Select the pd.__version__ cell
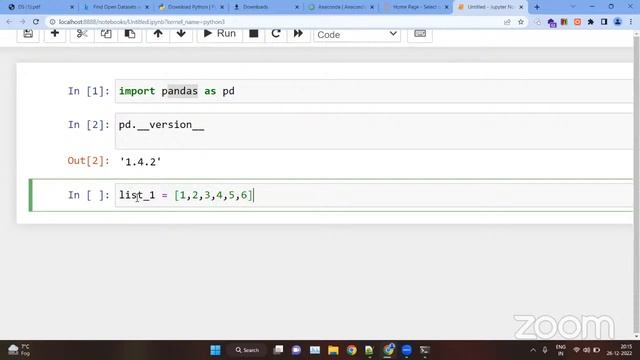 point(373,131)
